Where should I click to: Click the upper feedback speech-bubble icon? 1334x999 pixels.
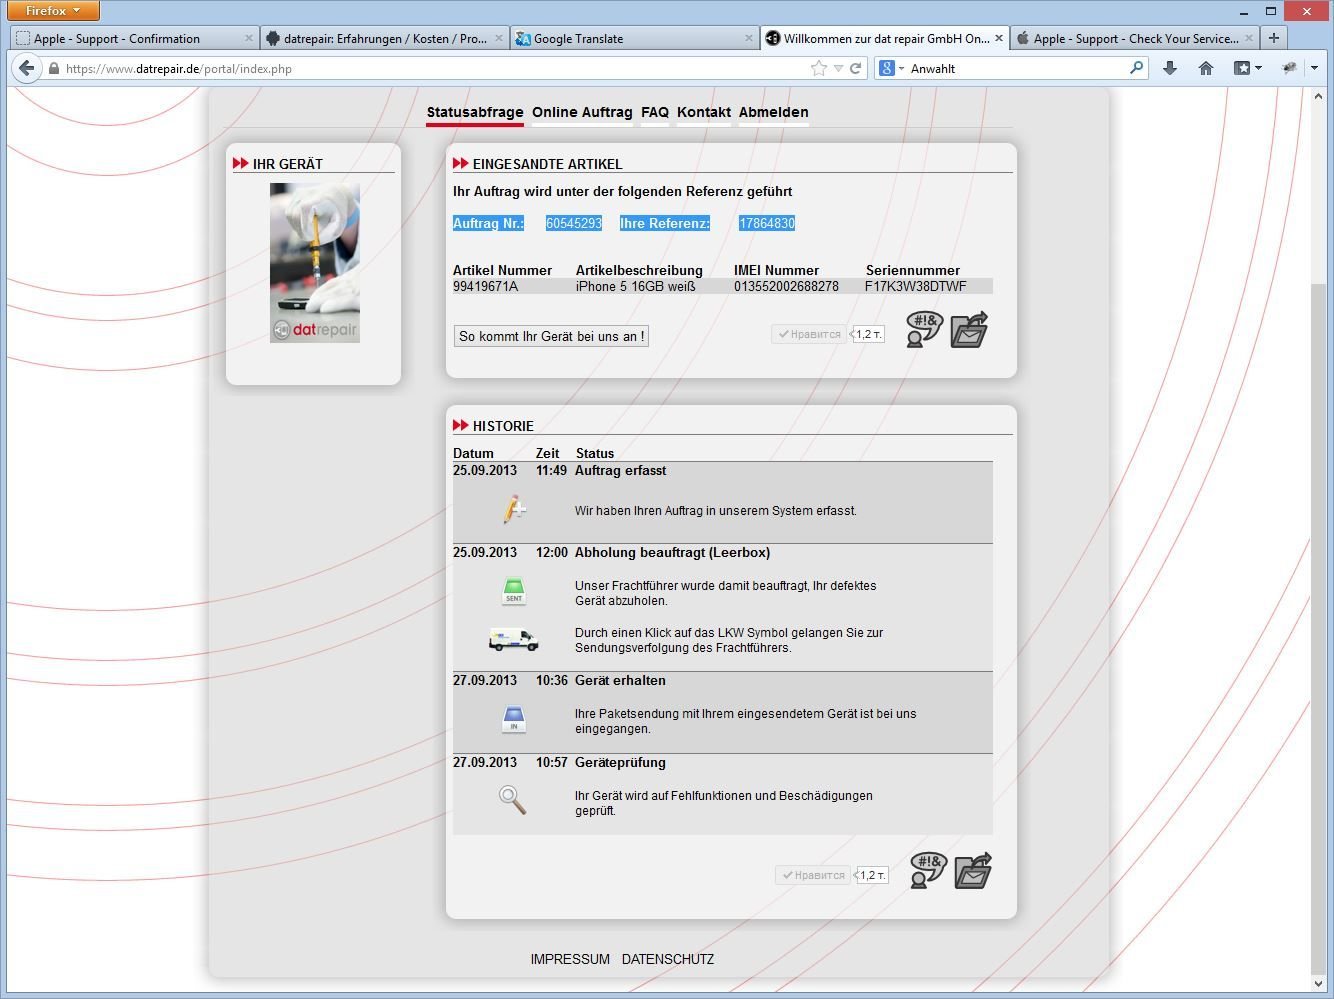pos(924,329)
